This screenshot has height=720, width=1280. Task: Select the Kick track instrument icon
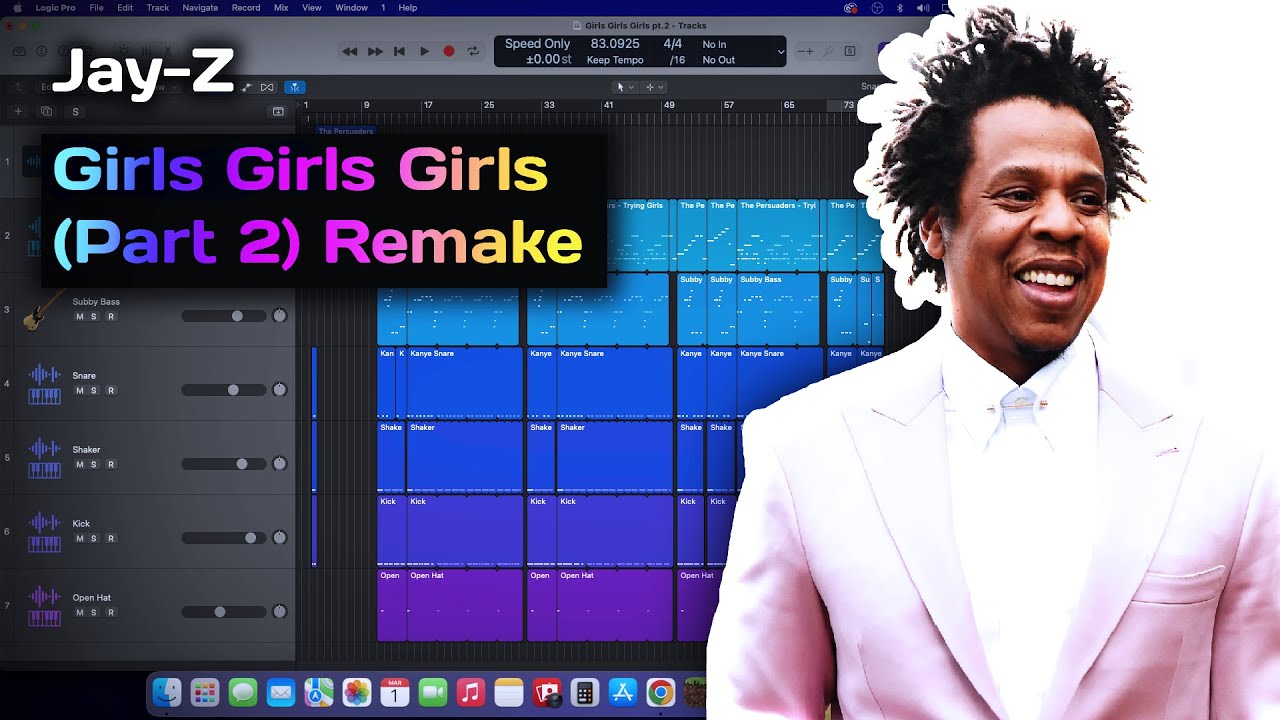[44, 532]
